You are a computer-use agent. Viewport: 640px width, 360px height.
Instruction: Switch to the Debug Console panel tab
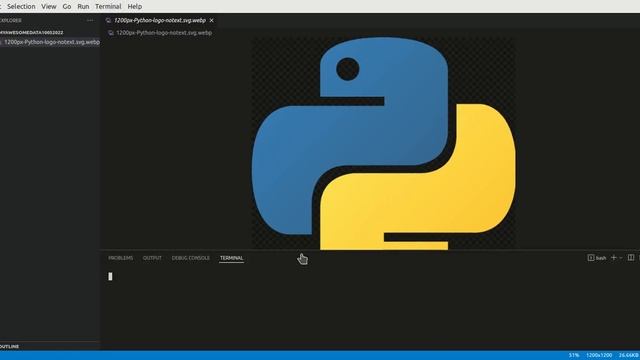tap(191, 258)
